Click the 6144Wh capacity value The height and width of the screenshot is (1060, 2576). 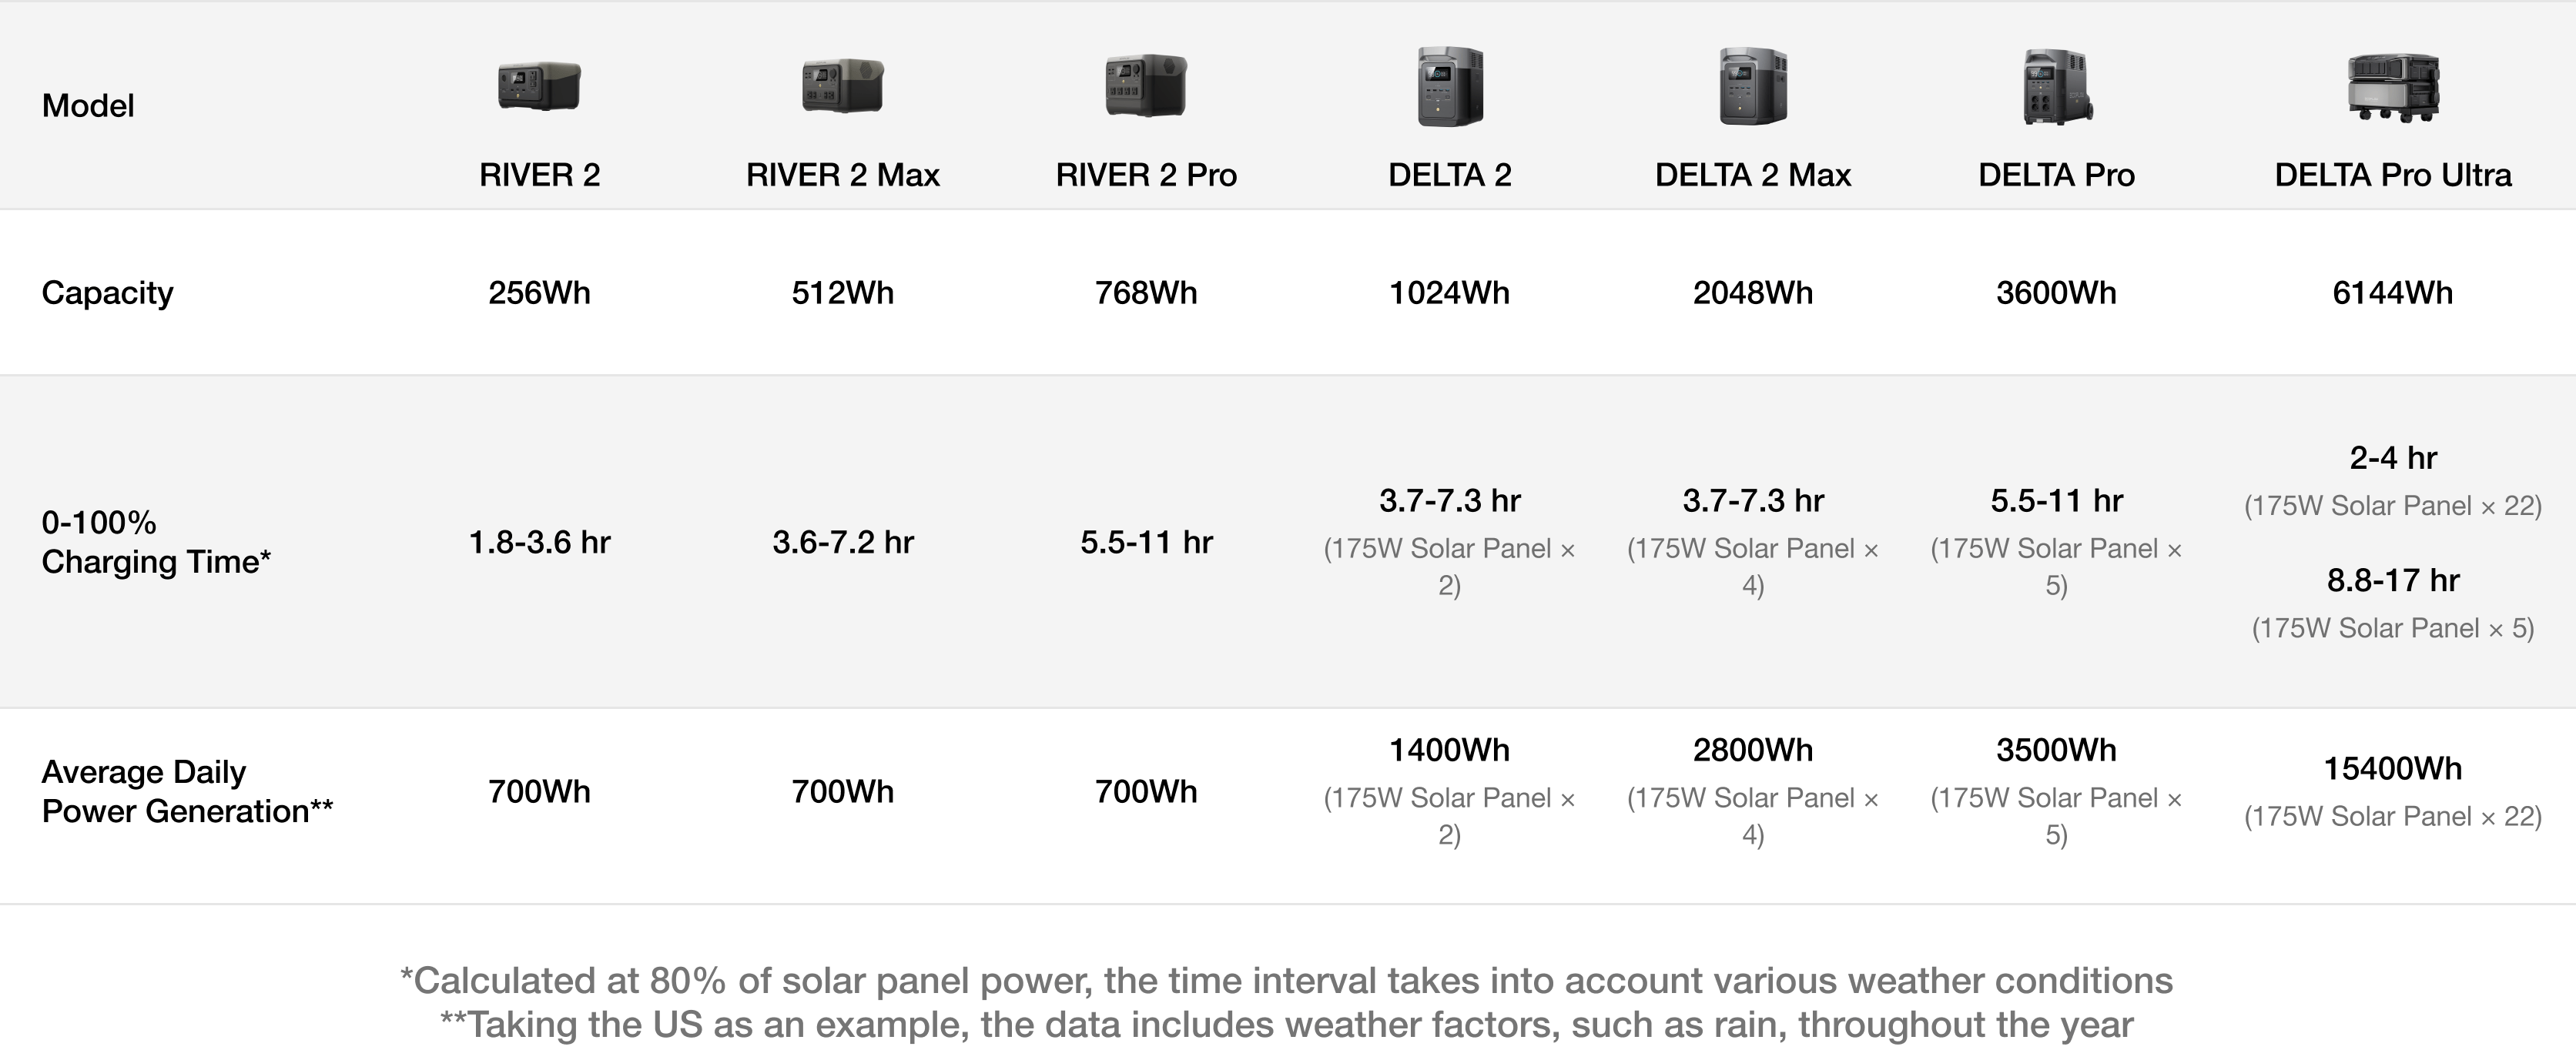click(2392, 293)
